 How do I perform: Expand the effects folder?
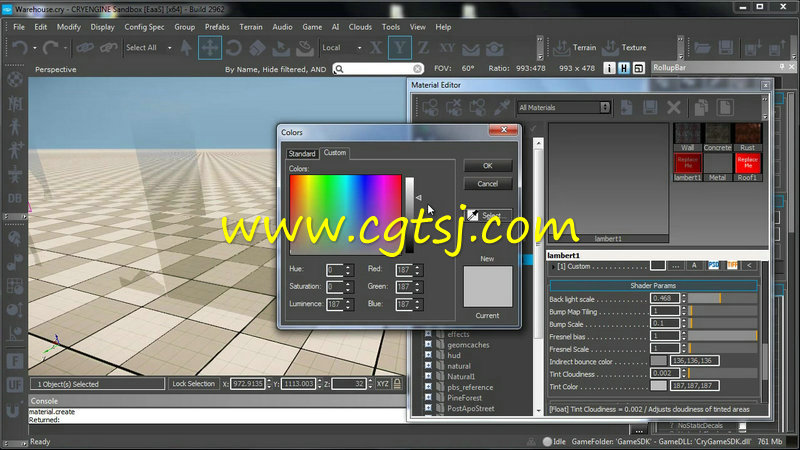pyautogui.click(x=428, y=335)
